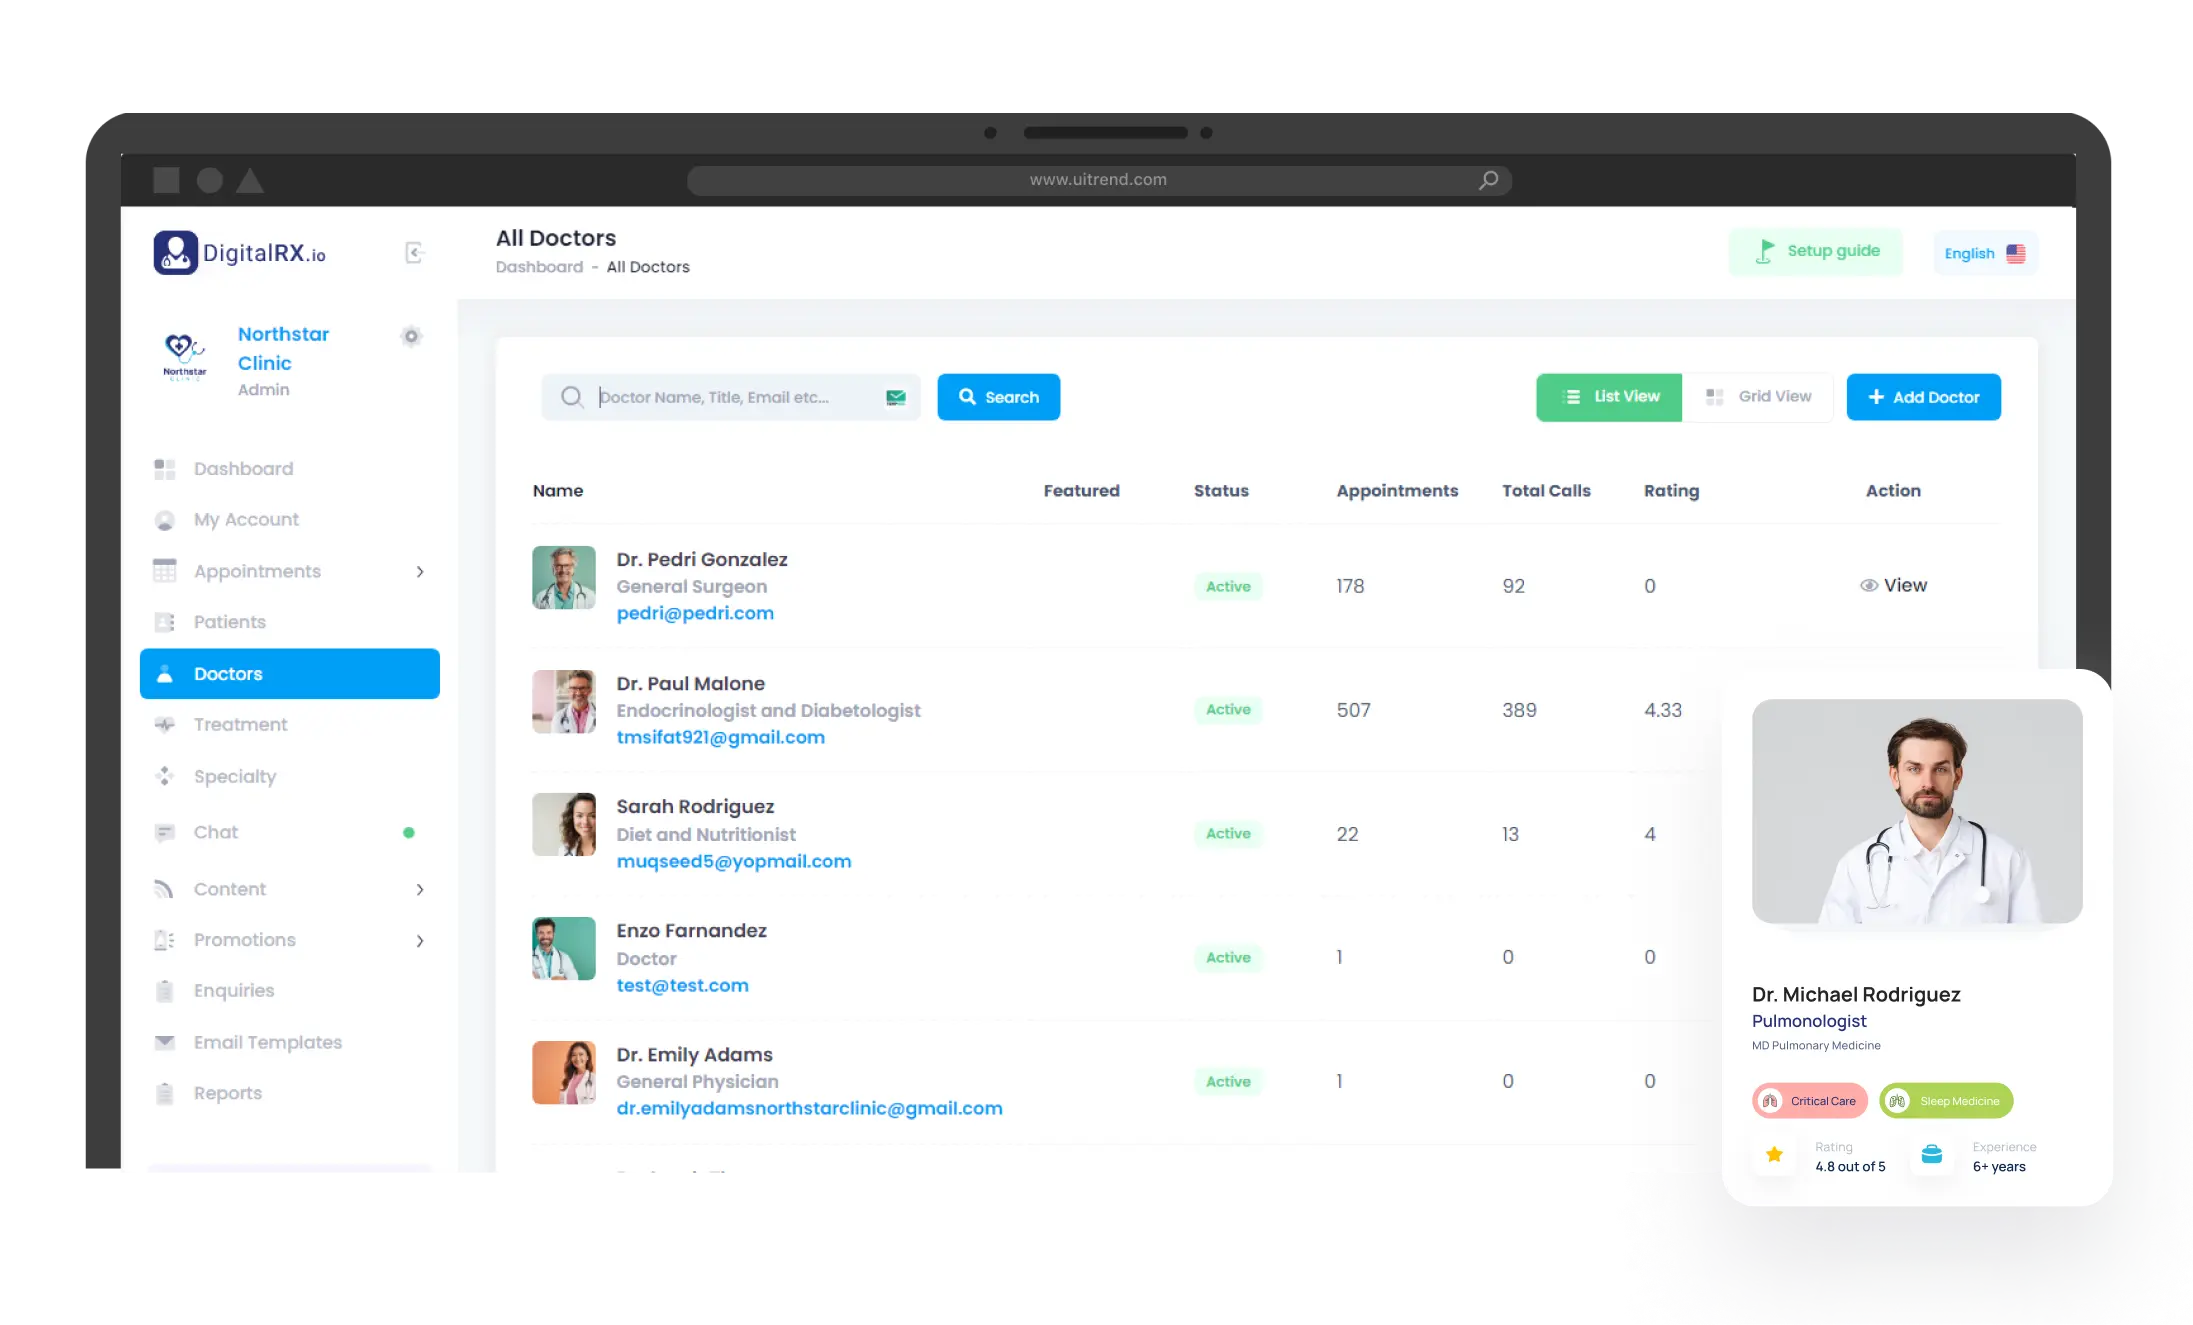Expand the Content submenu chevron

420,890
